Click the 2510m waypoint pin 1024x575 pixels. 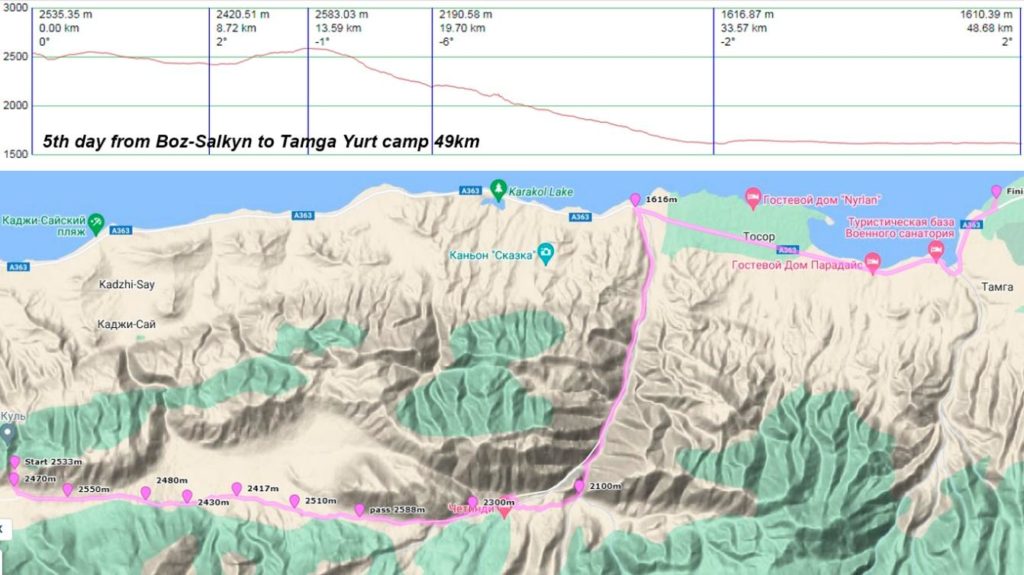[x=295, y=501]
